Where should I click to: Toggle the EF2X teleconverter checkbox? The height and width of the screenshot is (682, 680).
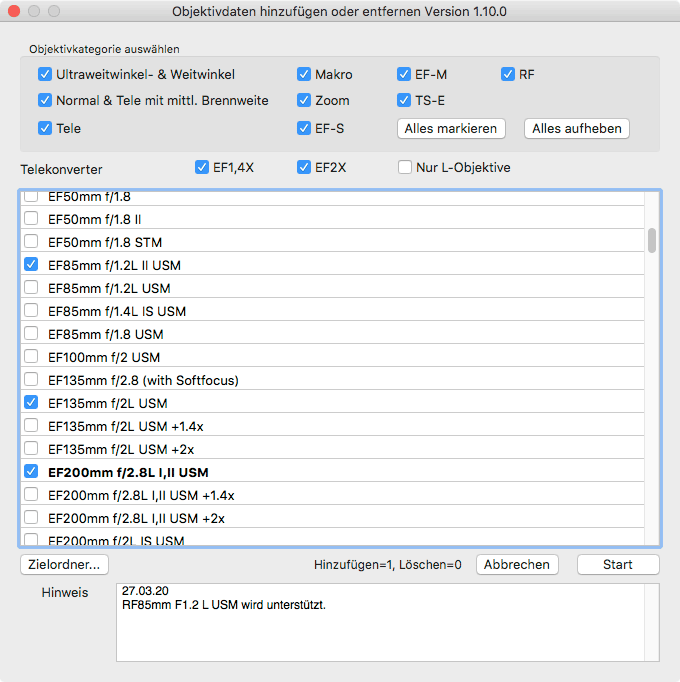[304, 167]
